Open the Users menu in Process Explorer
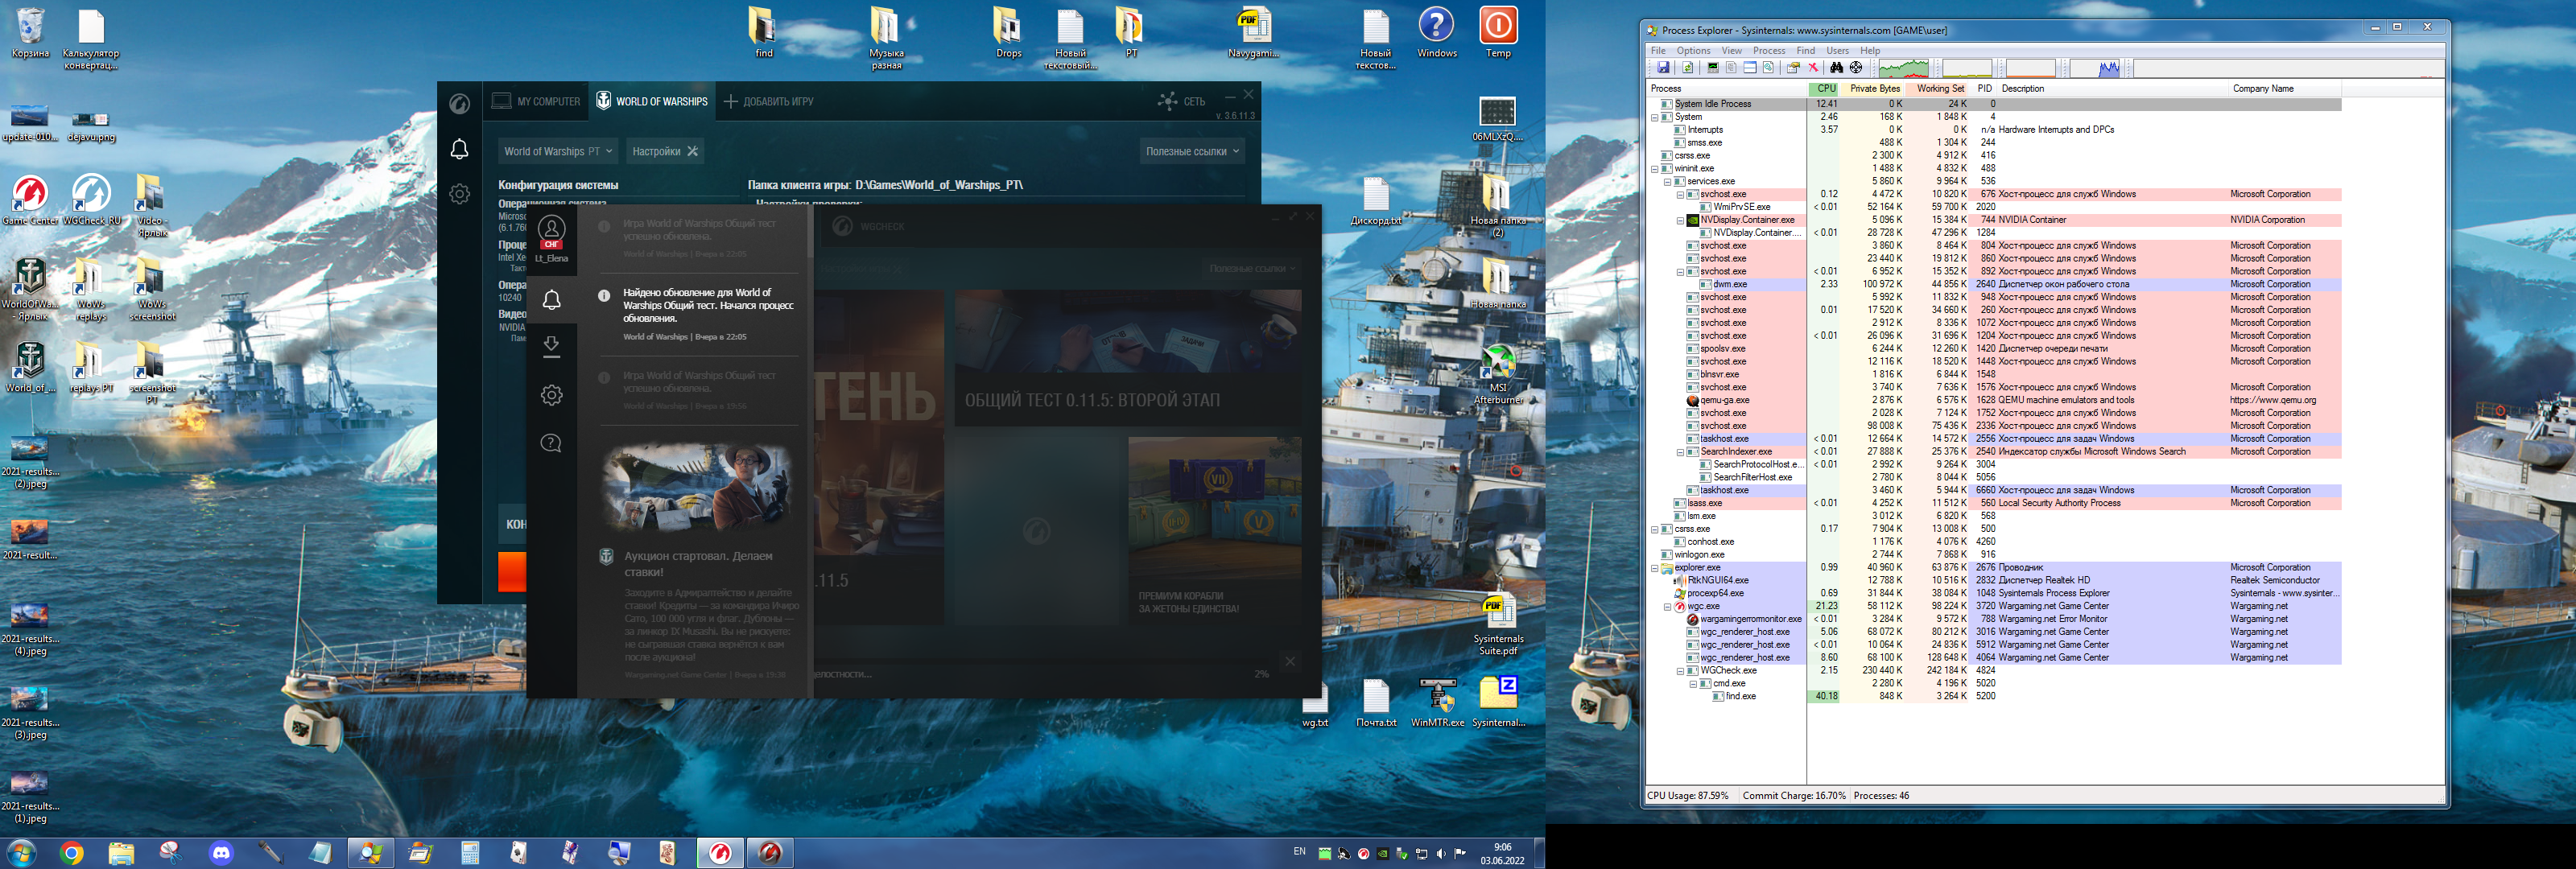The image size is (2576, 869). point(1838,50)
